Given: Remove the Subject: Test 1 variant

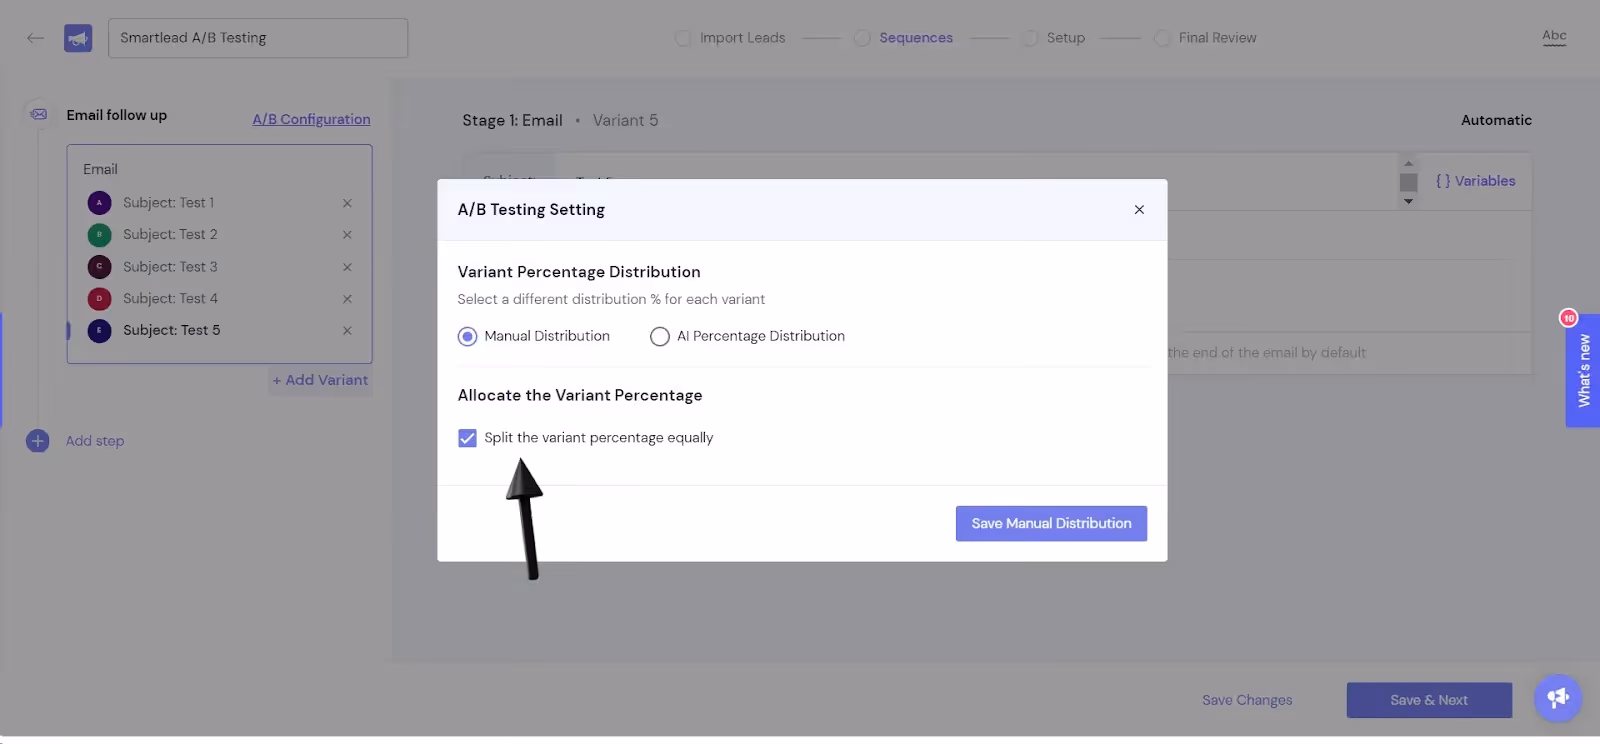Looking at the screenshot, I should pos(347,203).
